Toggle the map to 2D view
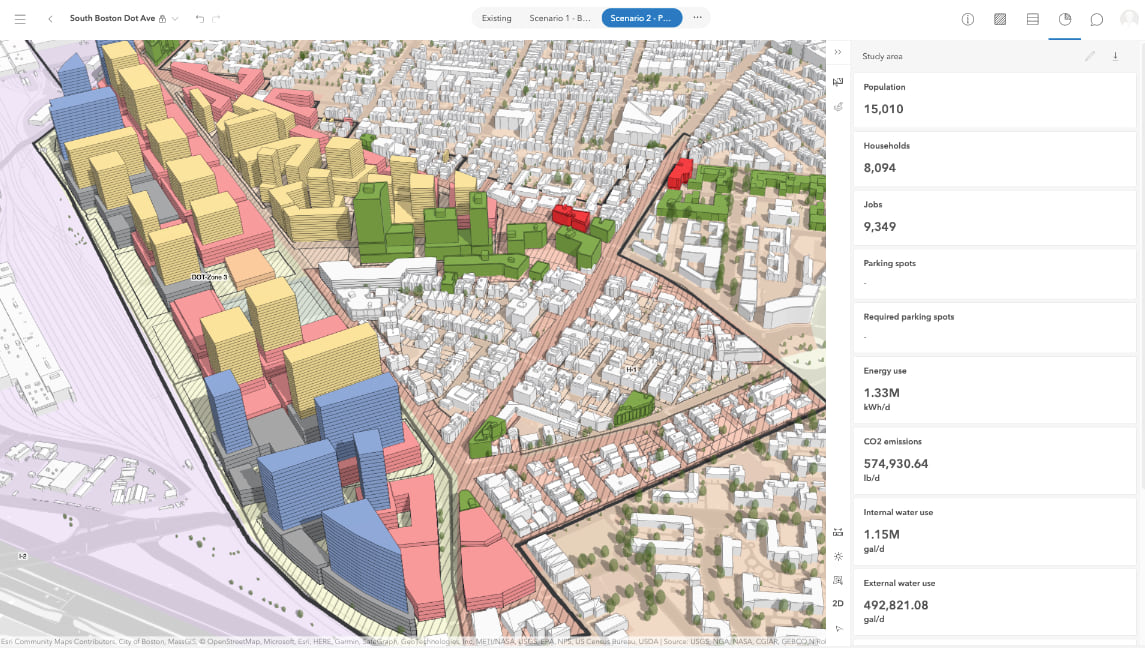The image size is (1145, 648). (838, 605)
